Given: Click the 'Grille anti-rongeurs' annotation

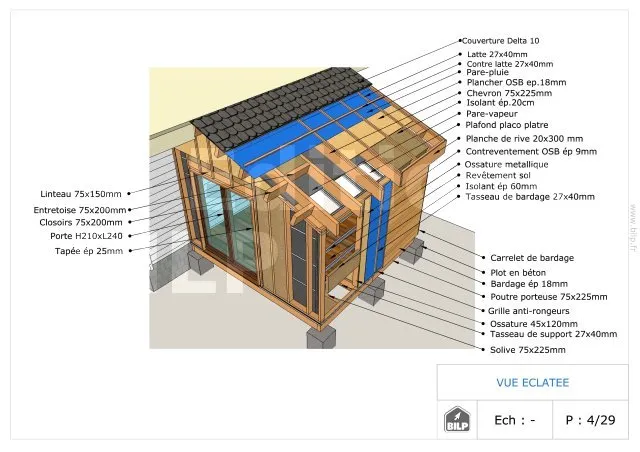Looking at the screenshot, I should [530, 310].
